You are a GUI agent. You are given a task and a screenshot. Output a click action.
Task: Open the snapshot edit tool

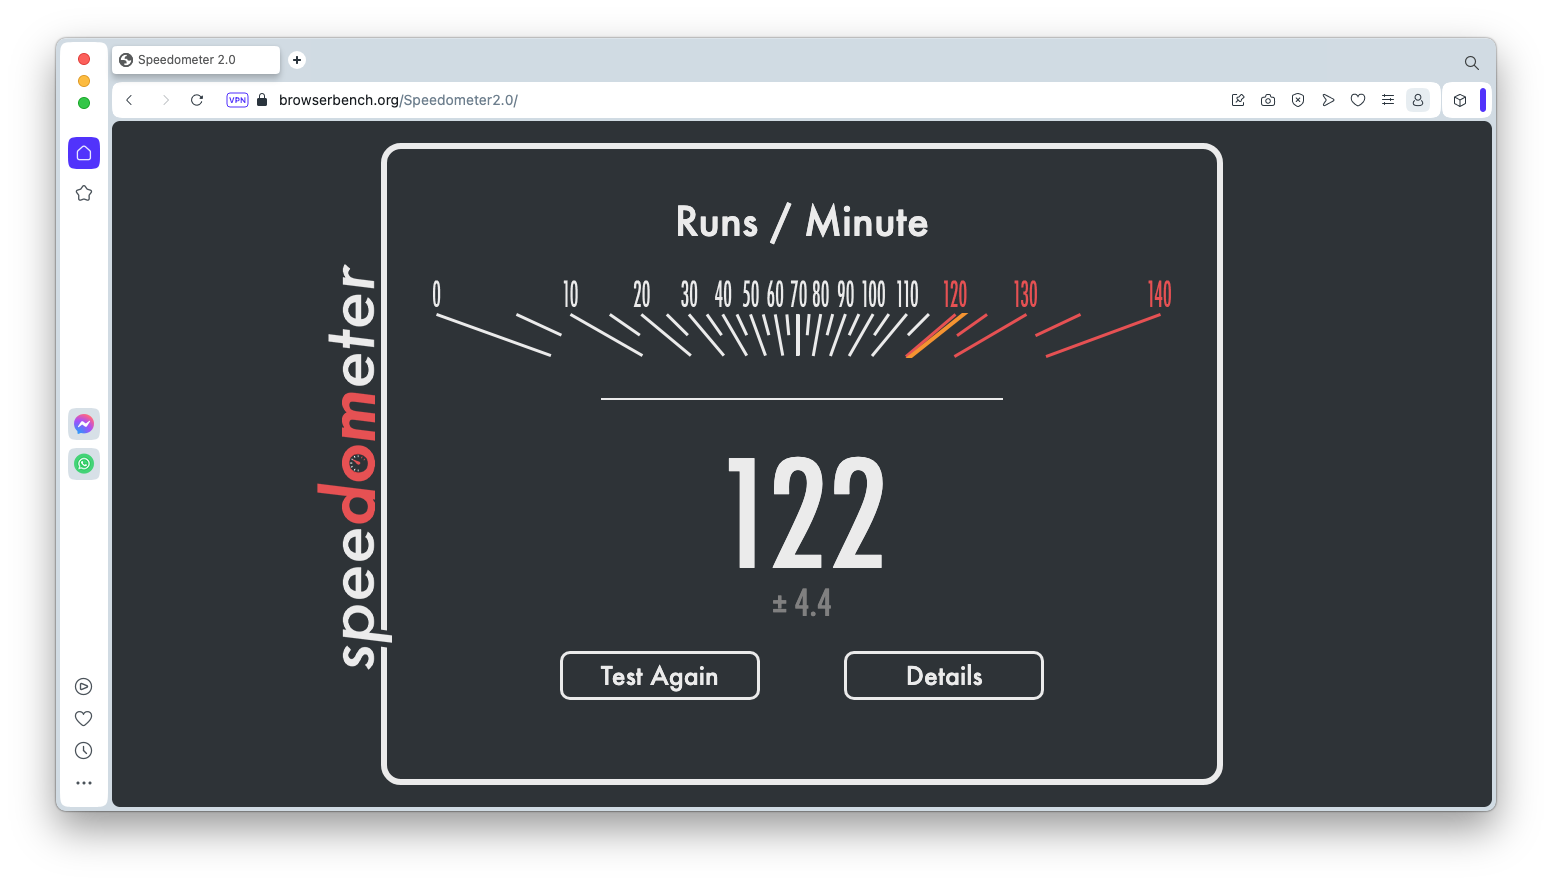coord(1238,100)
